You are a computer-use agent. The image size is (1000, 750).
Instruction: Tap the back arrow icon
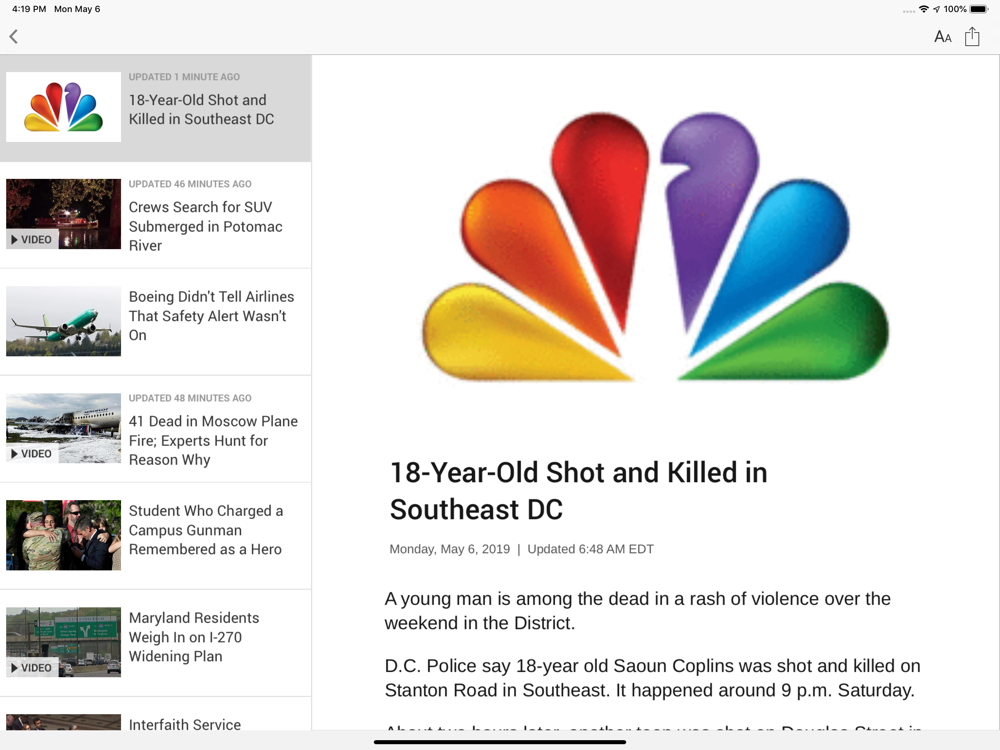click(x=13, y=36)
